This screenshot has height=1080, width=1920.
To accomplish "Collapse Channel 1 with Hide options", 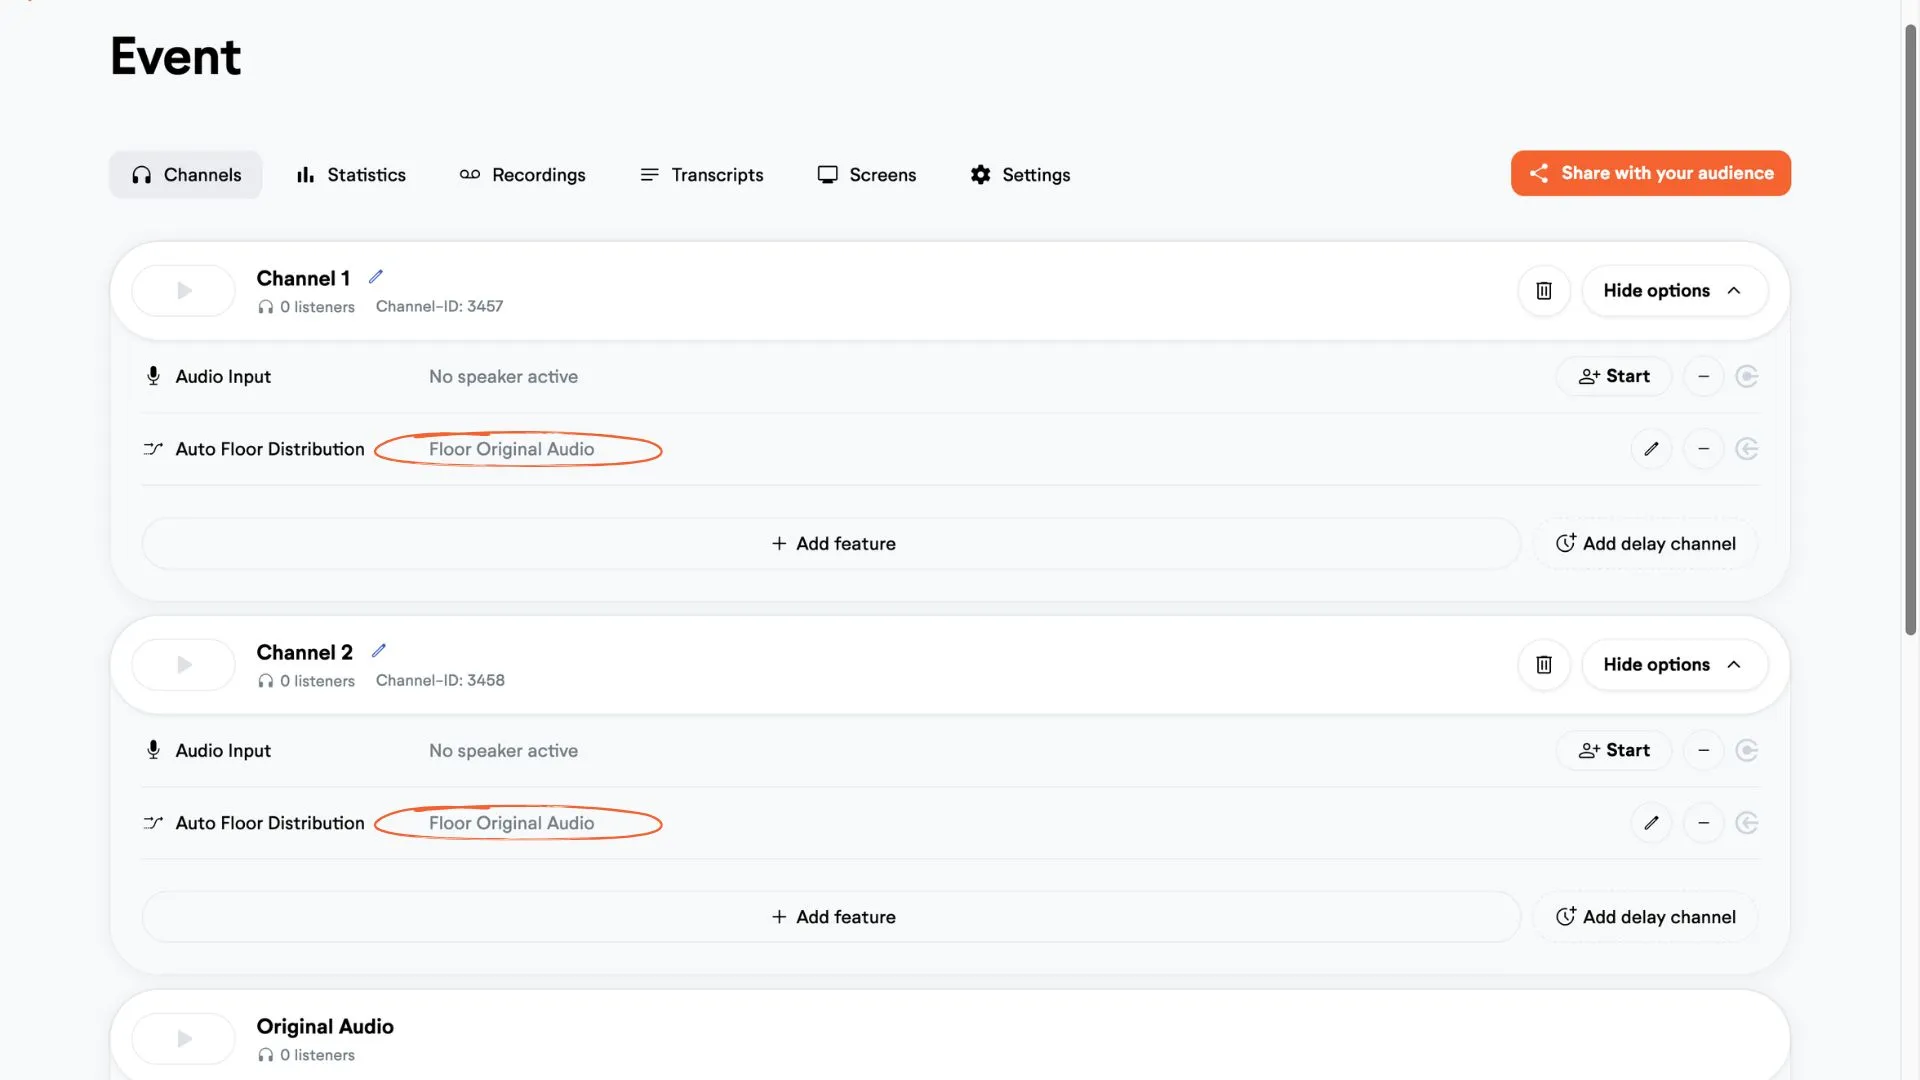I will [1675, 291].
